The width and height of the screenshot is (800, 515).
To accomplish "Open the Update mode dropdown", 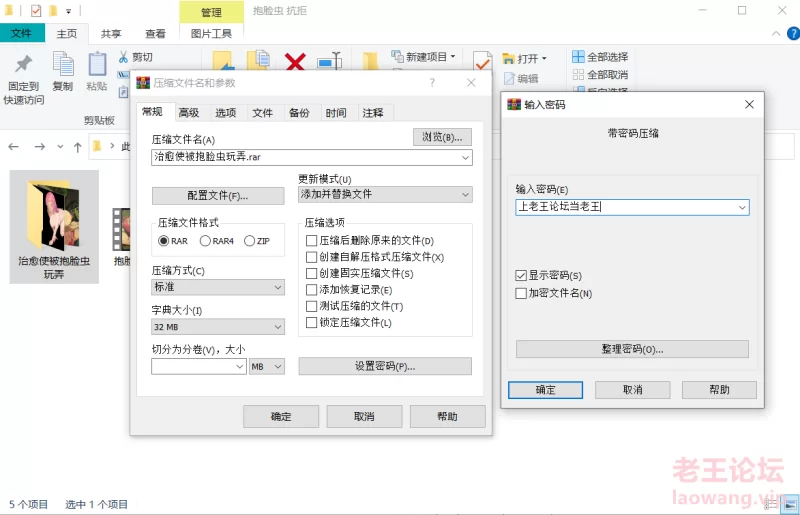I will click(385, 194).
